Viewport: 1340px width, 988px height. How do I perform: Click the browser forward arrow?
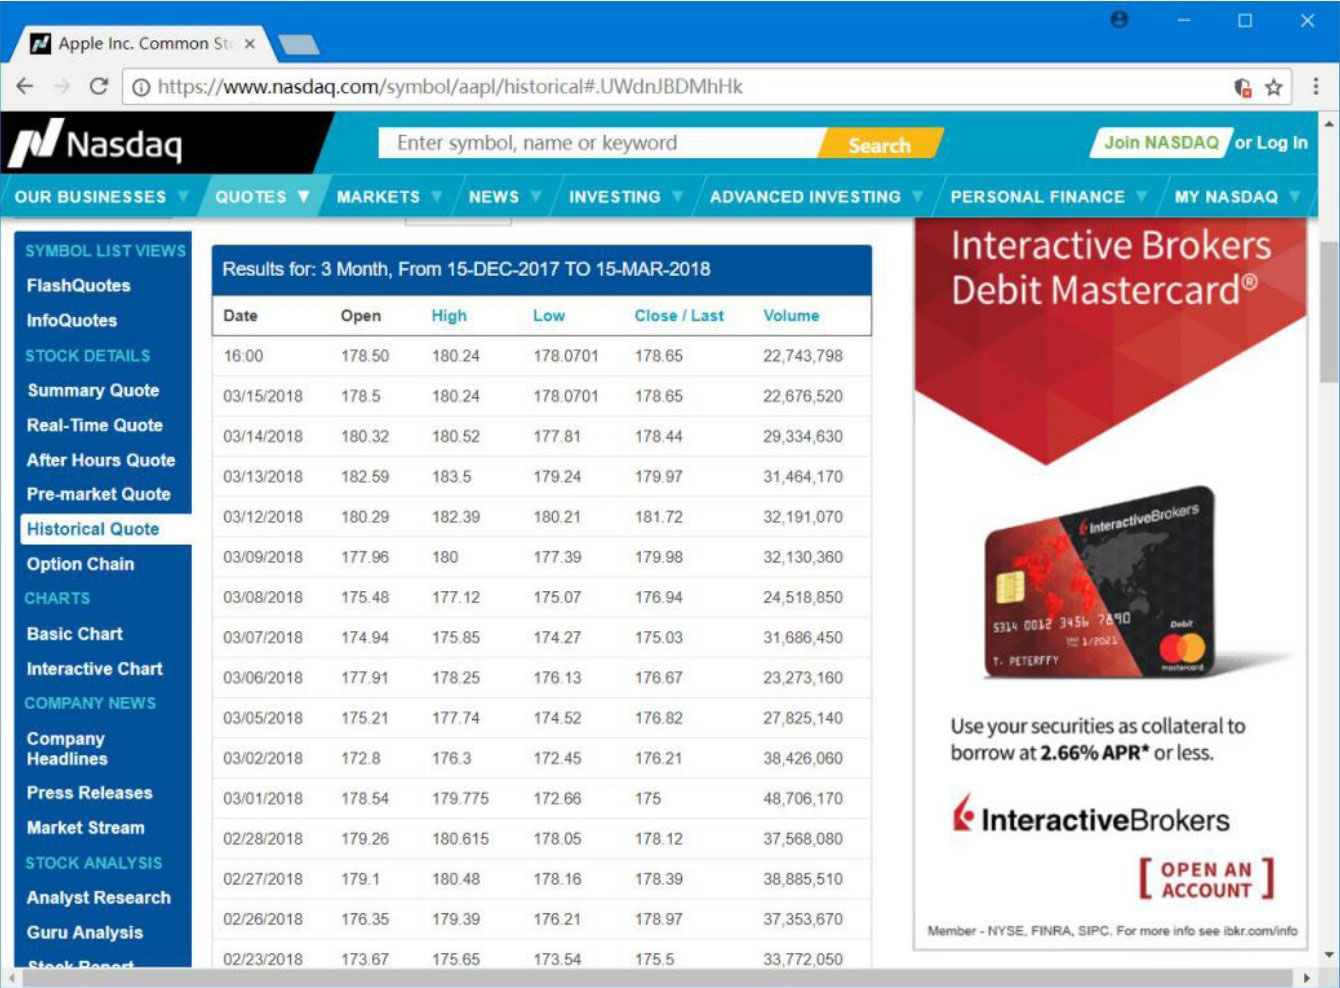point(62,87)
